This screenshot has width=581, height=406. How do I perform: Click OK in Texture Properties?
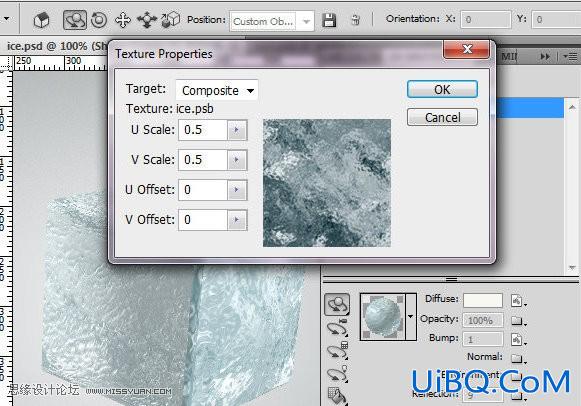(x=442, y=89)
